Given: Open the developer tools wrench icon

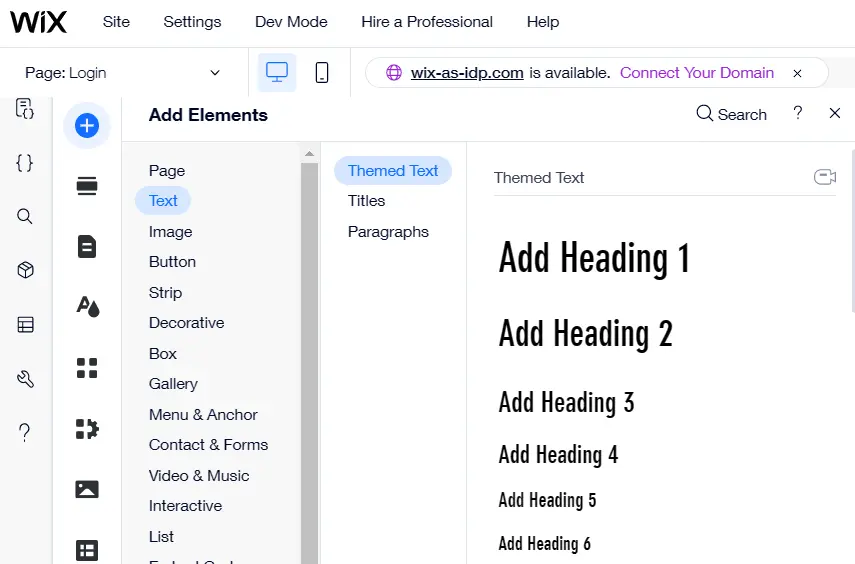Looking at the screenshot, I should [x=25, y=379].
